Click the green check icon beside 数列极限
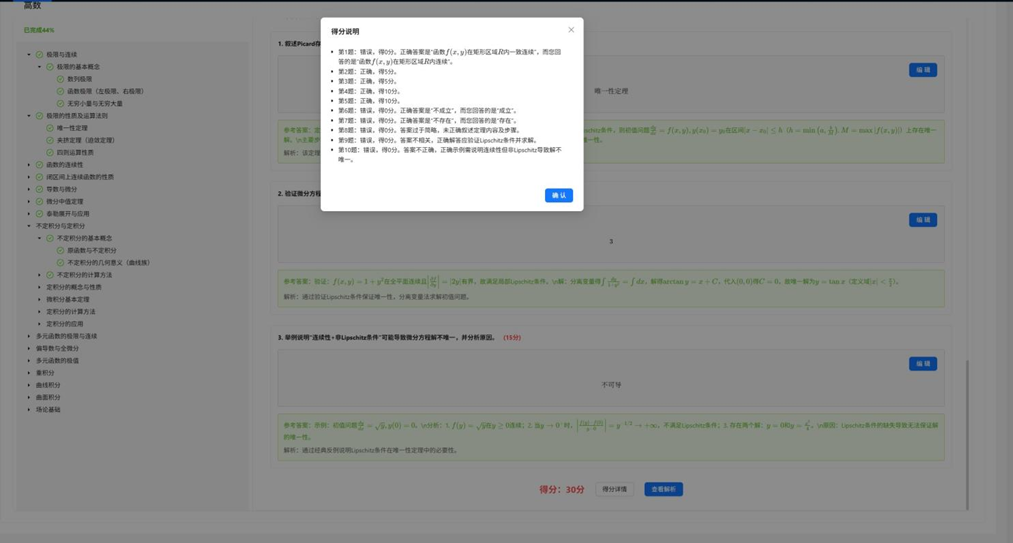1013x543 pixels. point(60,79)
